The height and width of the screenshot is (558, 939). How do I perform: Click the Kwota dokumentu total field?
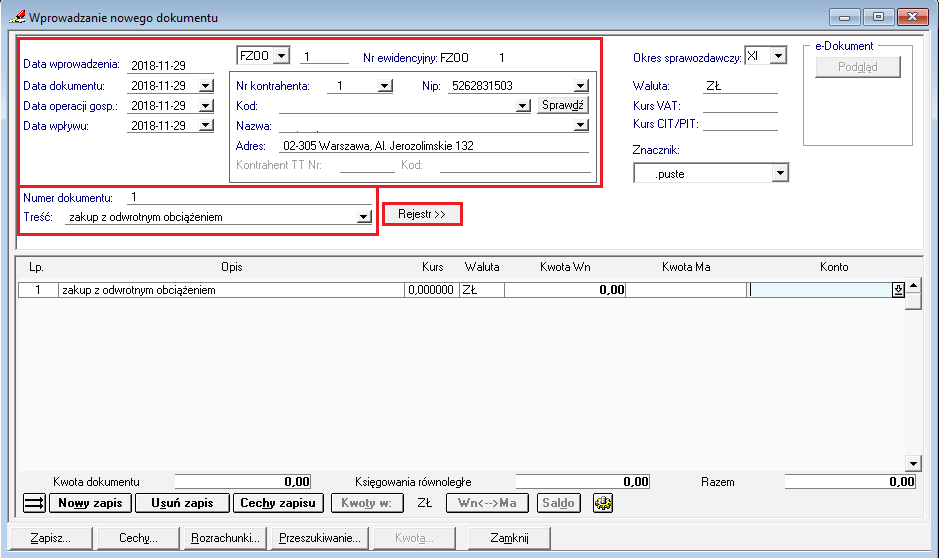click(243, 482)
